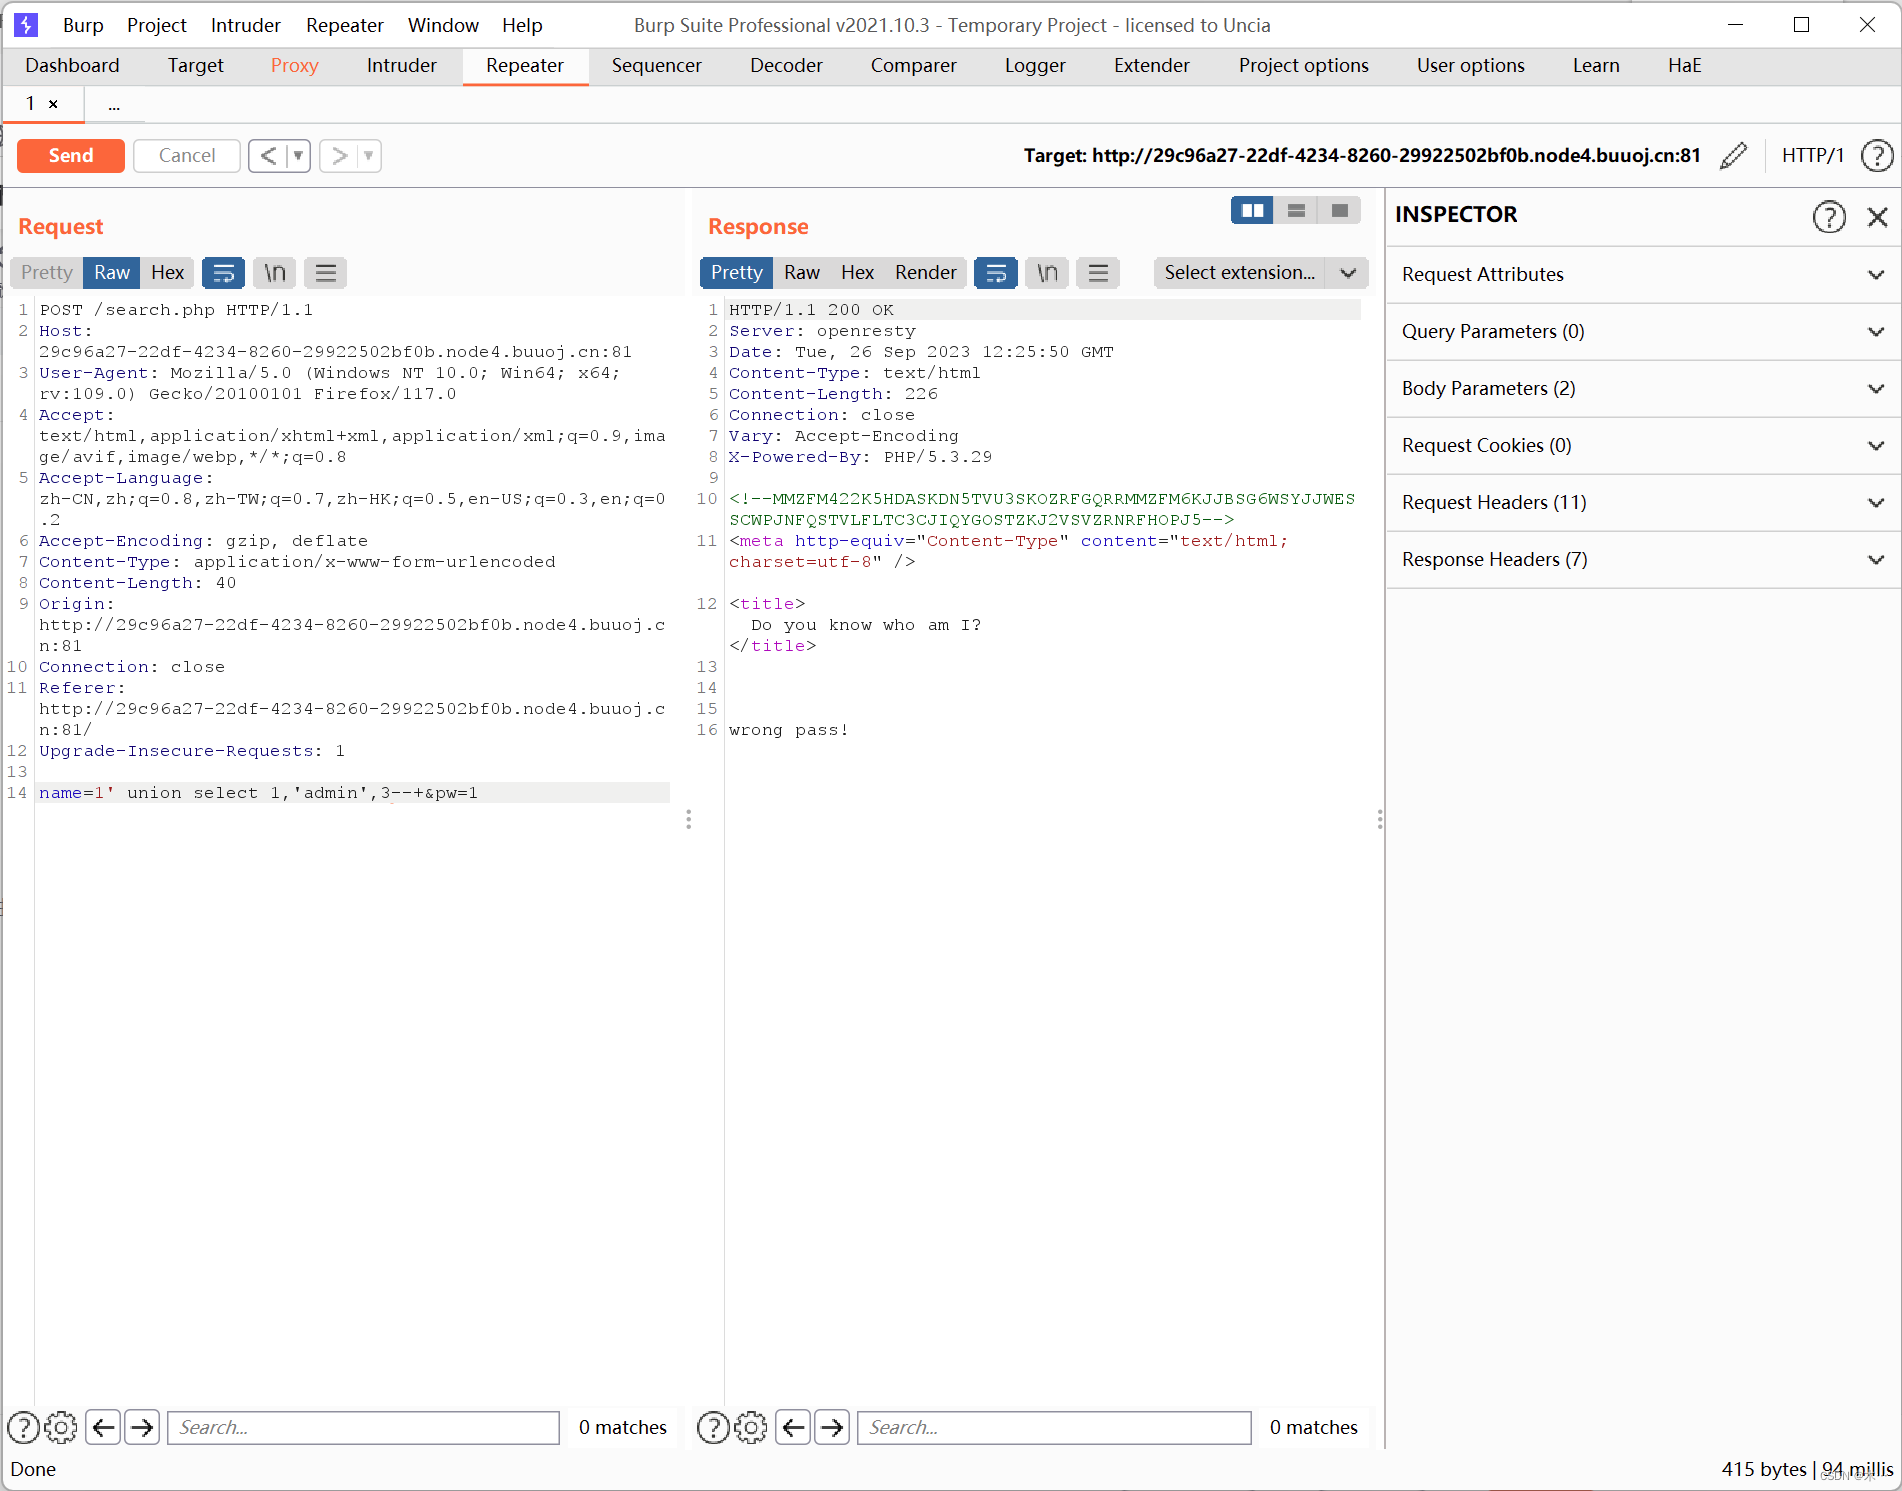Click the Send button
Image resolution: width=1902 pixels, height=1491 pixels.
coord(71,155)
